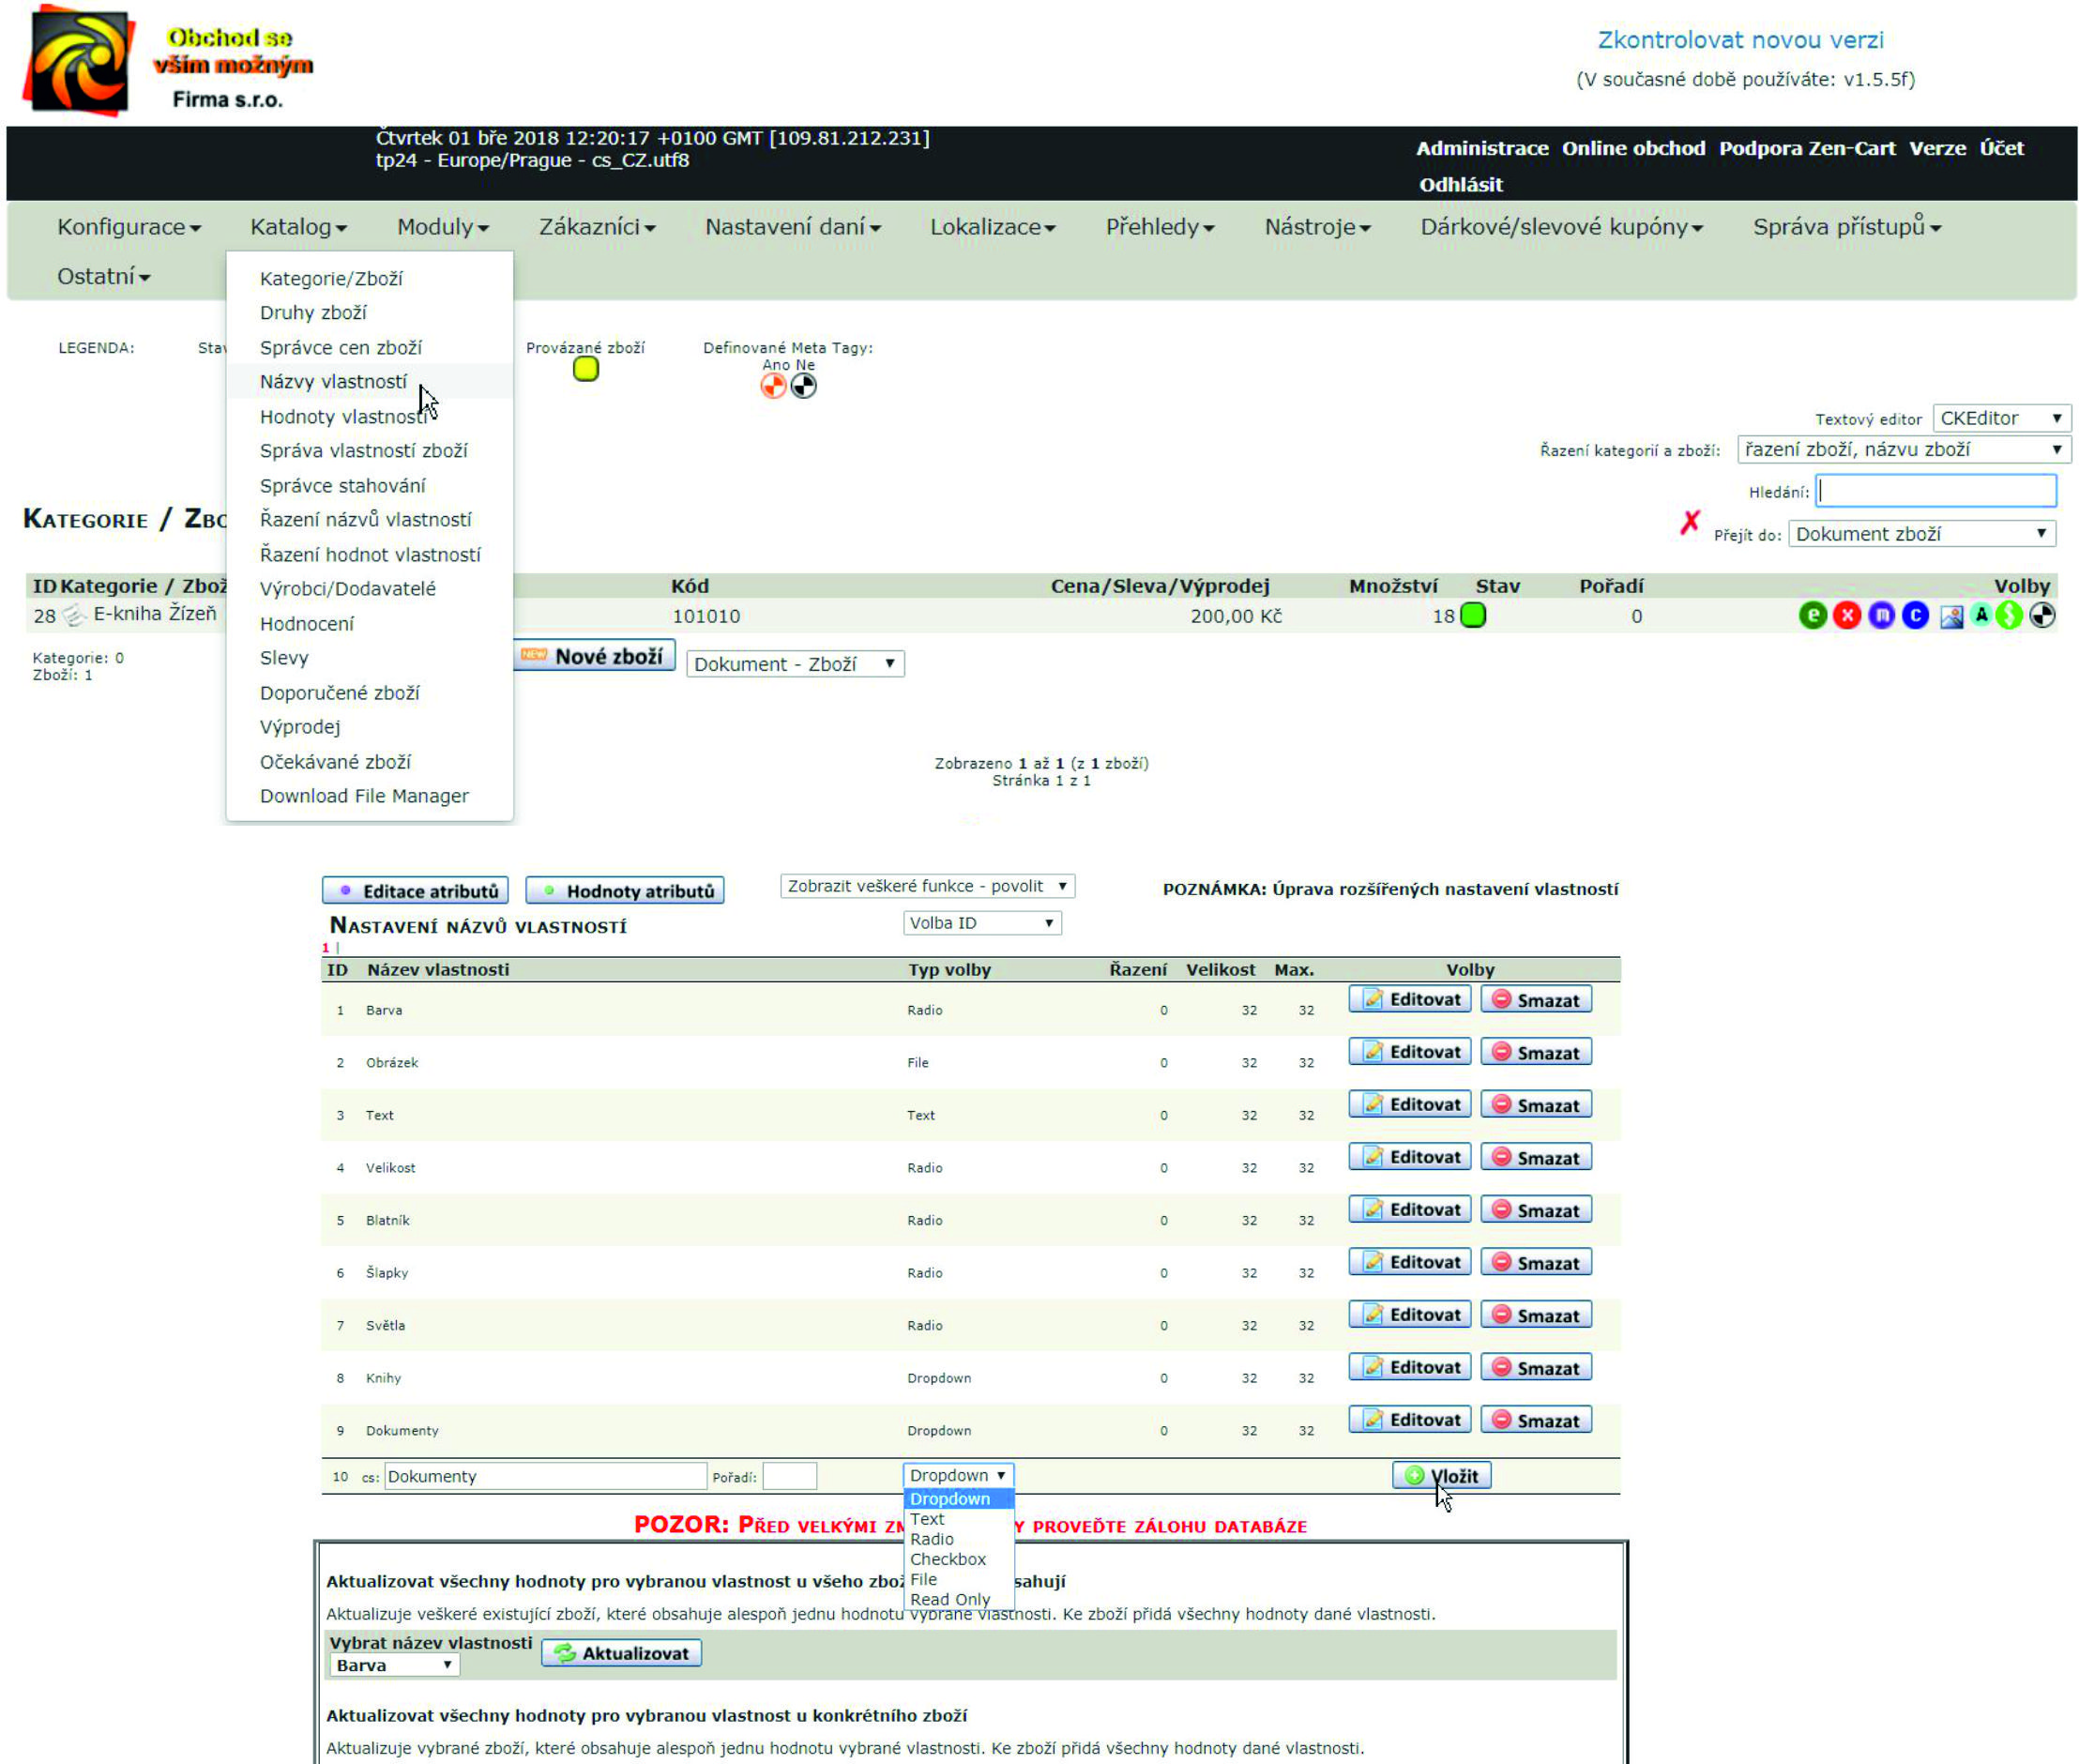Click the black-white meta tags icon in Volby
This screenshot has width=2079, height=1764.
click(2041, 616)
